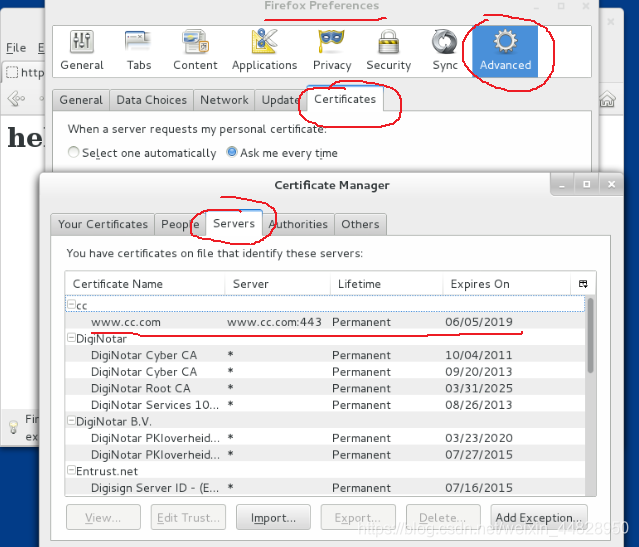This screenshot has width=639, height=547.
Task: Open Authorities tab
Action: [298, 224]
